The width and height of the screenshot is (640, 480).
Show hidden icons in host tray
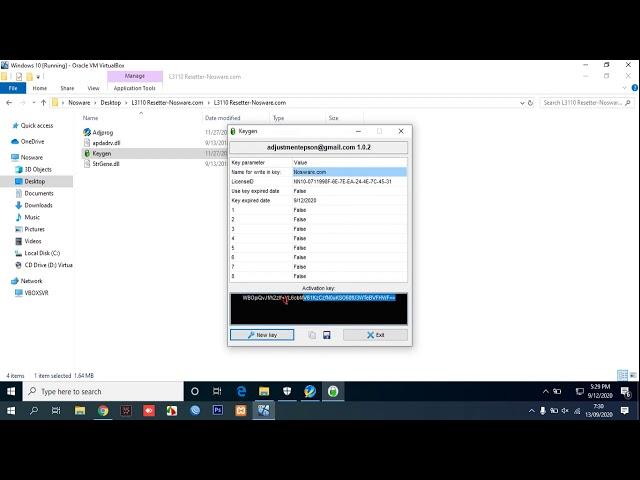point(531,411)
